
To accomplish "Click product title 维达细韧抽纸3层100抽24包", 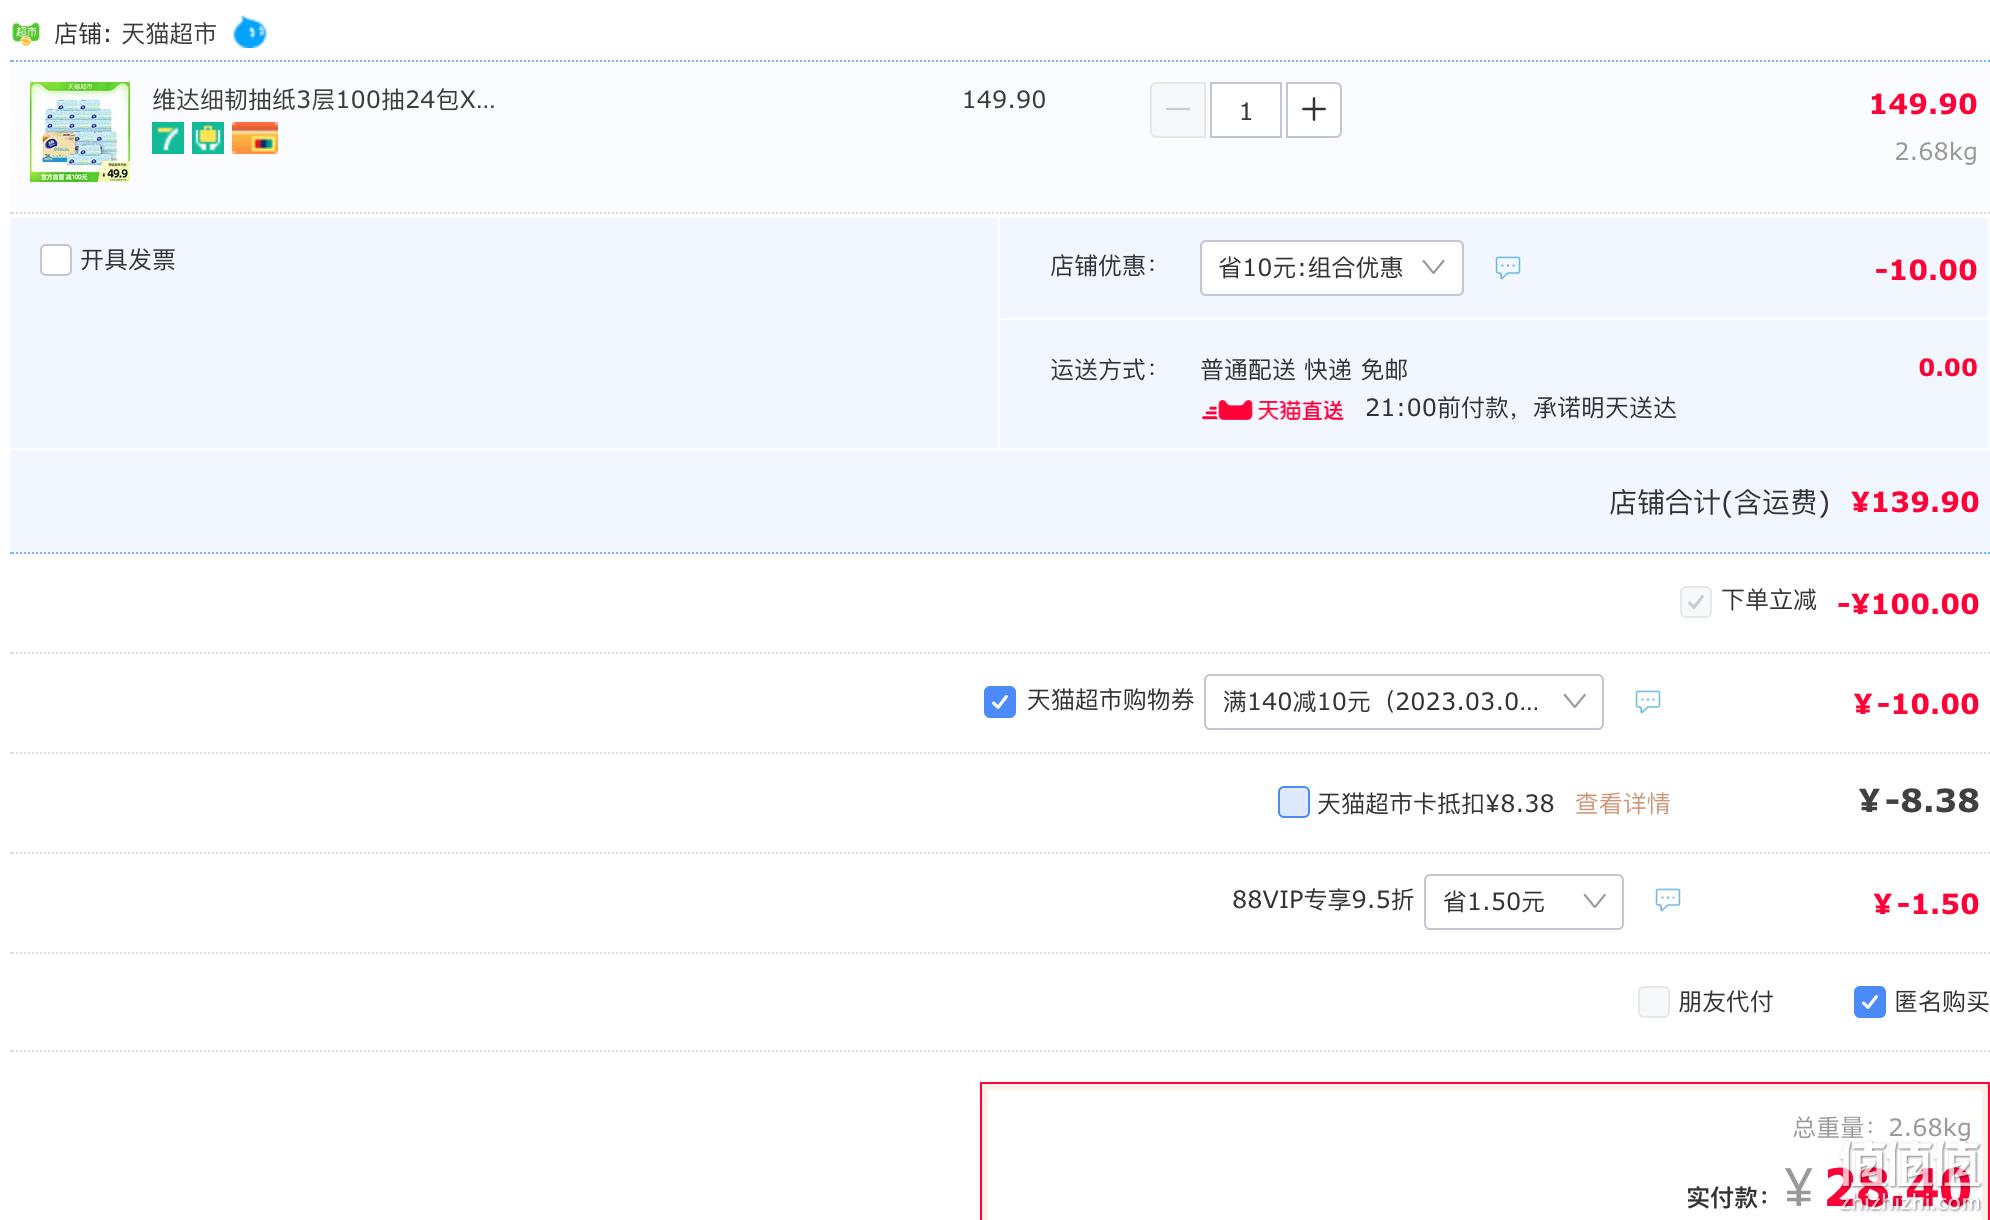I will point(323,100).
